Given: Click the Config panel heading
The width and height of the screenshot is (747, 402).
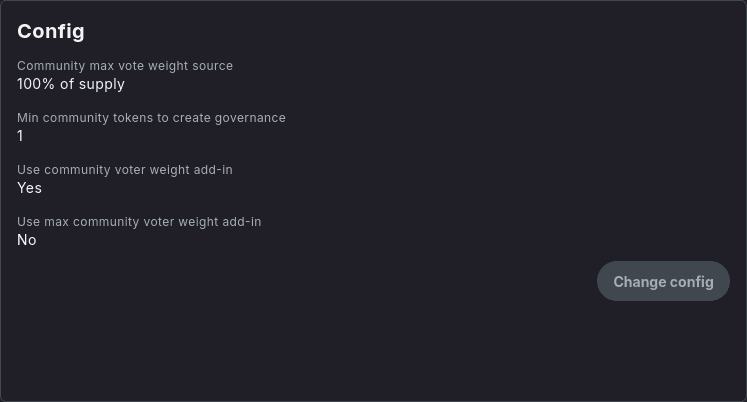Looking at the screenshot, I should click(51, 31).
